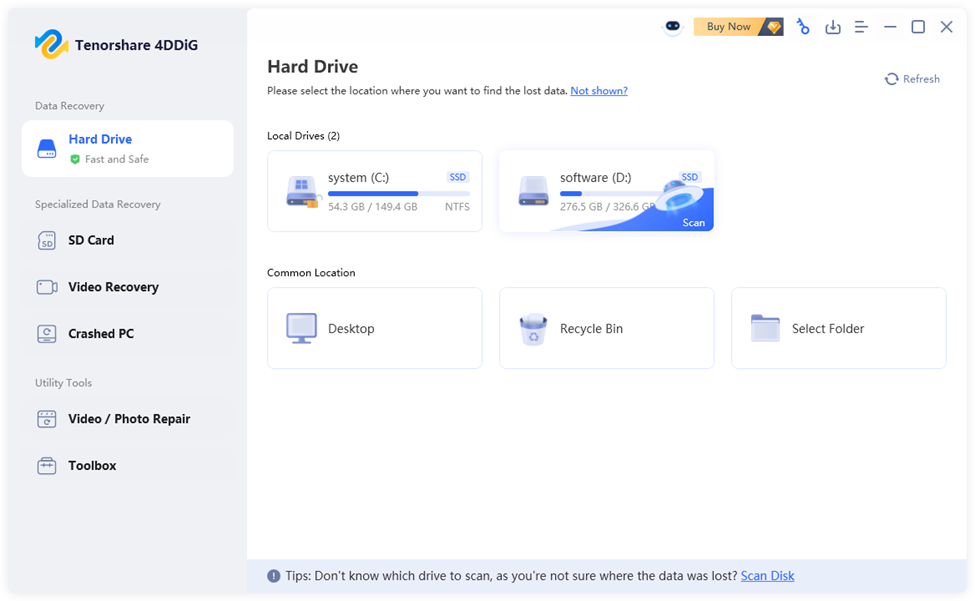Click the key-shaped register icon
Image resolution: width=975 pixels, height=601 pixels.
[x=802, y=27]
